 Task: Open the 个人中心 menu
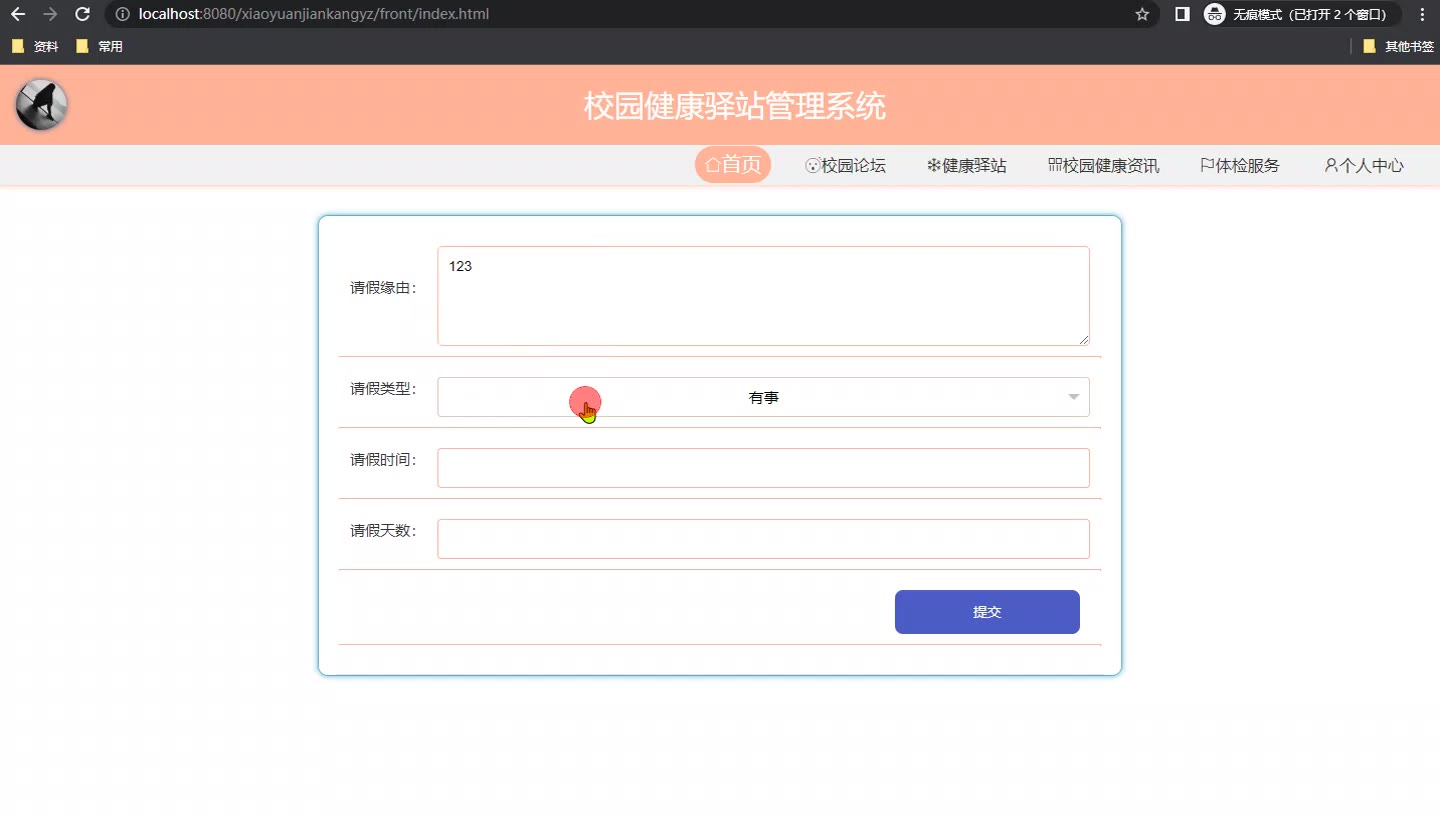click(x=1364, y=166)
